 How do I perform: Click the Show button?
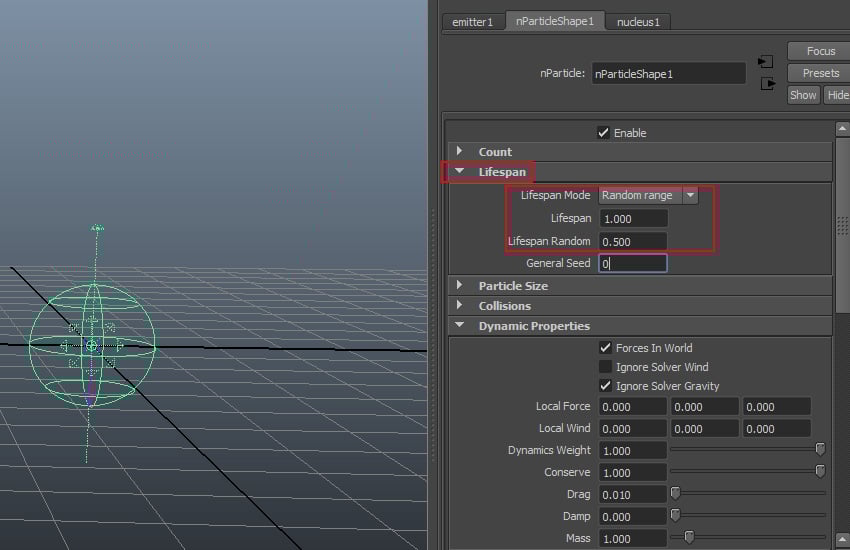coord(803,95)
